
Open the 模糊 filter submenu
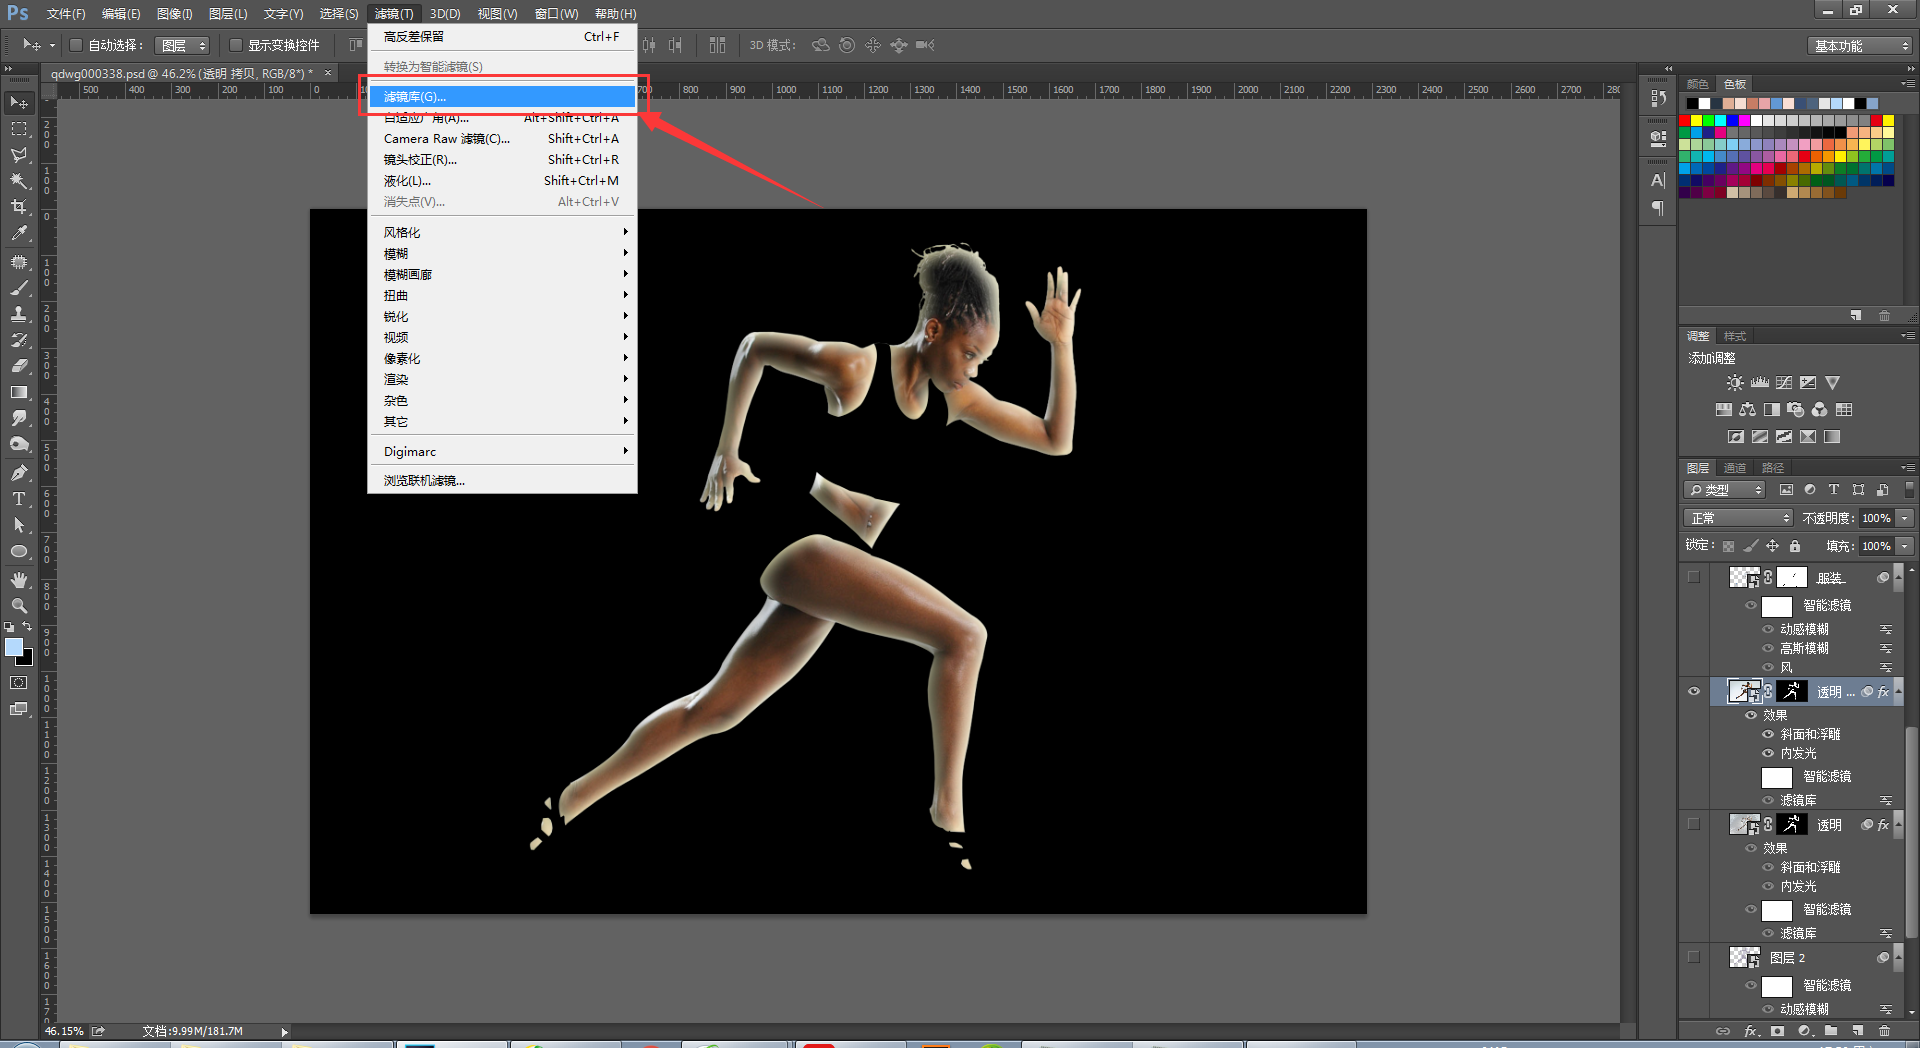click(x=502, y=254)
